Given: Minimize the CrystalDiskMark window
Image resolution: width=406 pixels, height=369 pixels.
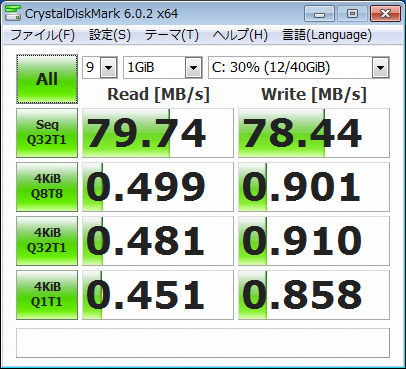Looking at the screenshot, I should pos(319,14).
